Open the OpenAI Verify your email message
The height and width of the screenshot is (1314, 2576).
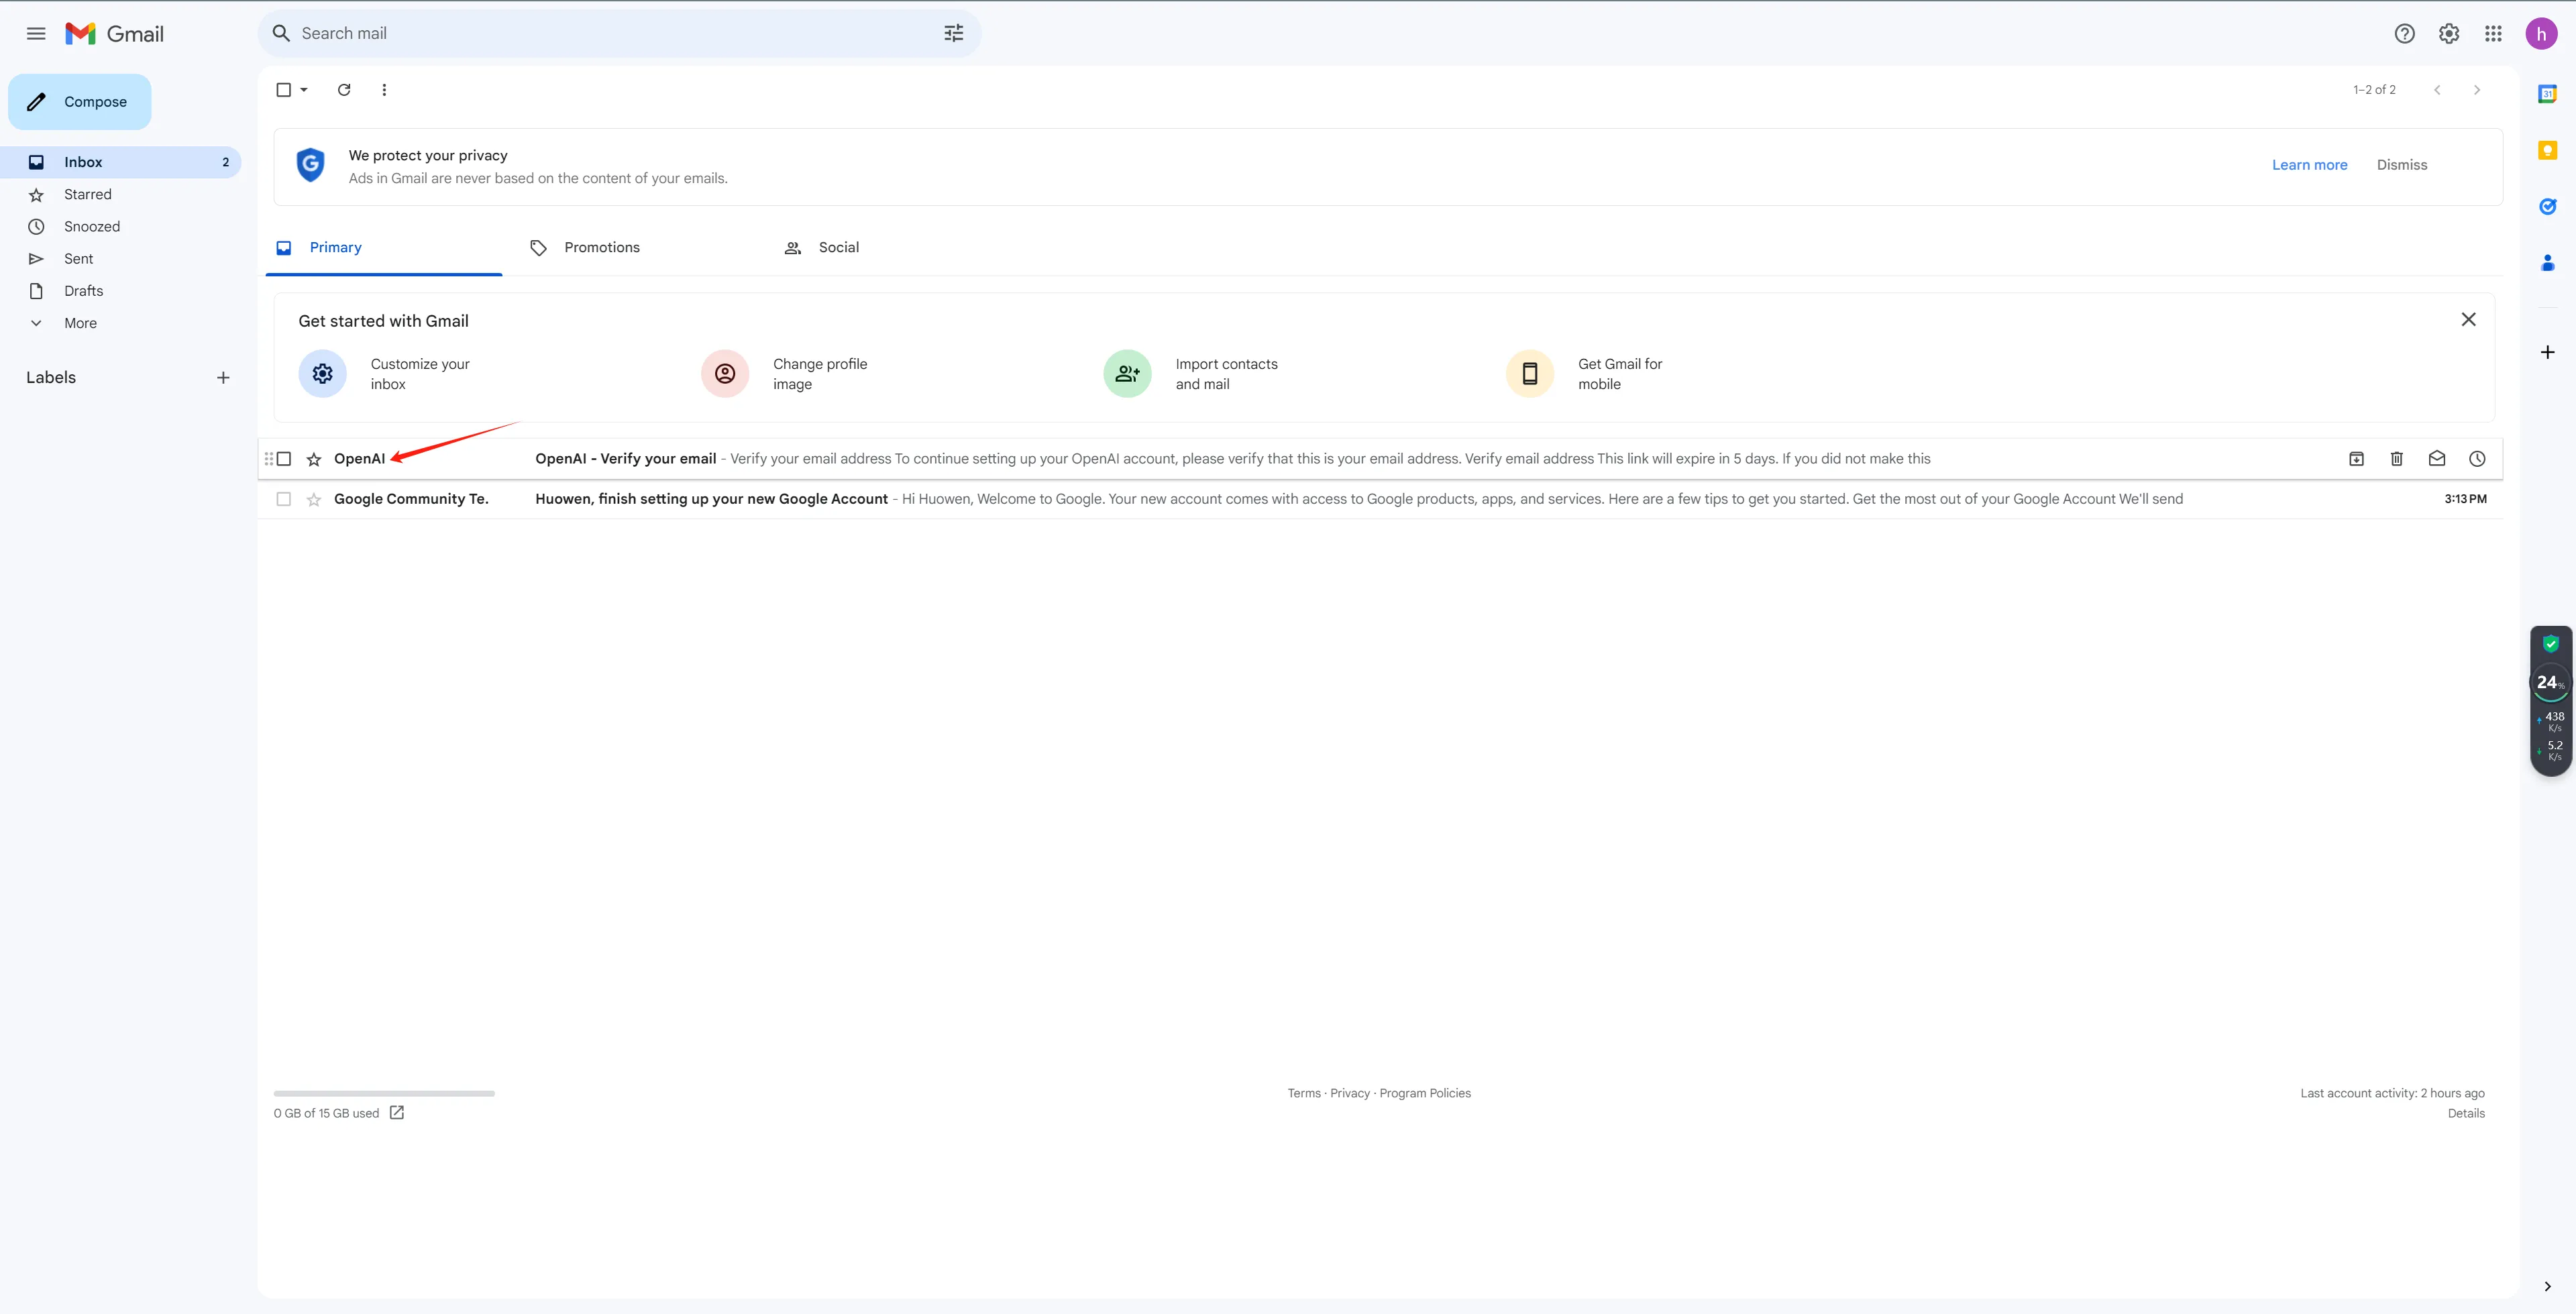[x=1380, y=459]
